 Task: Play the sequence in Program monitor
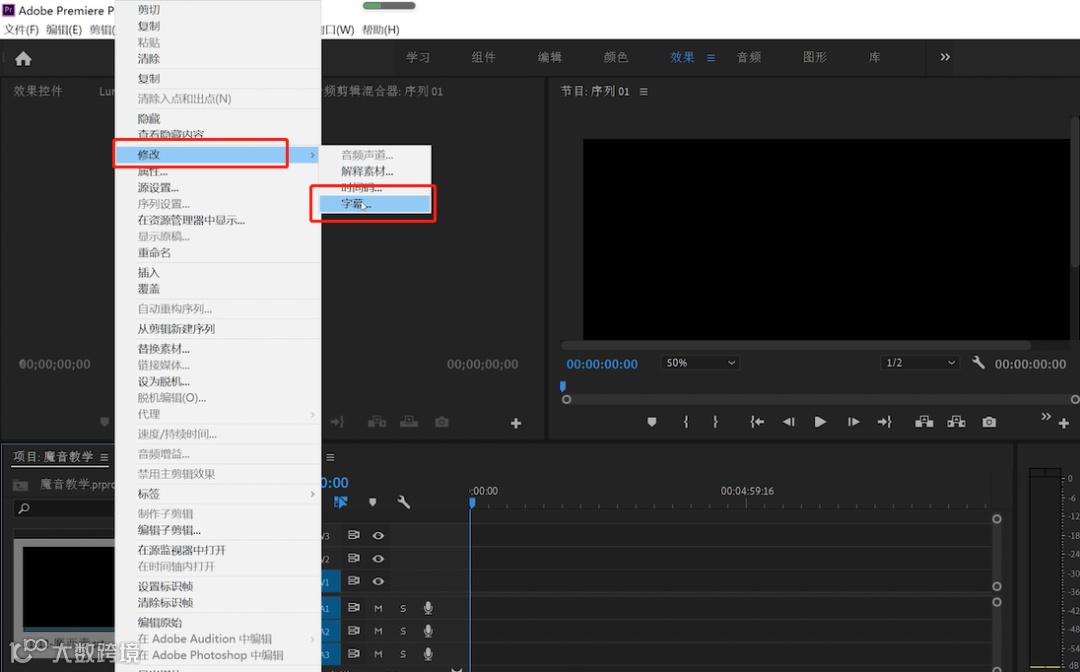click(x=820, y=422)
